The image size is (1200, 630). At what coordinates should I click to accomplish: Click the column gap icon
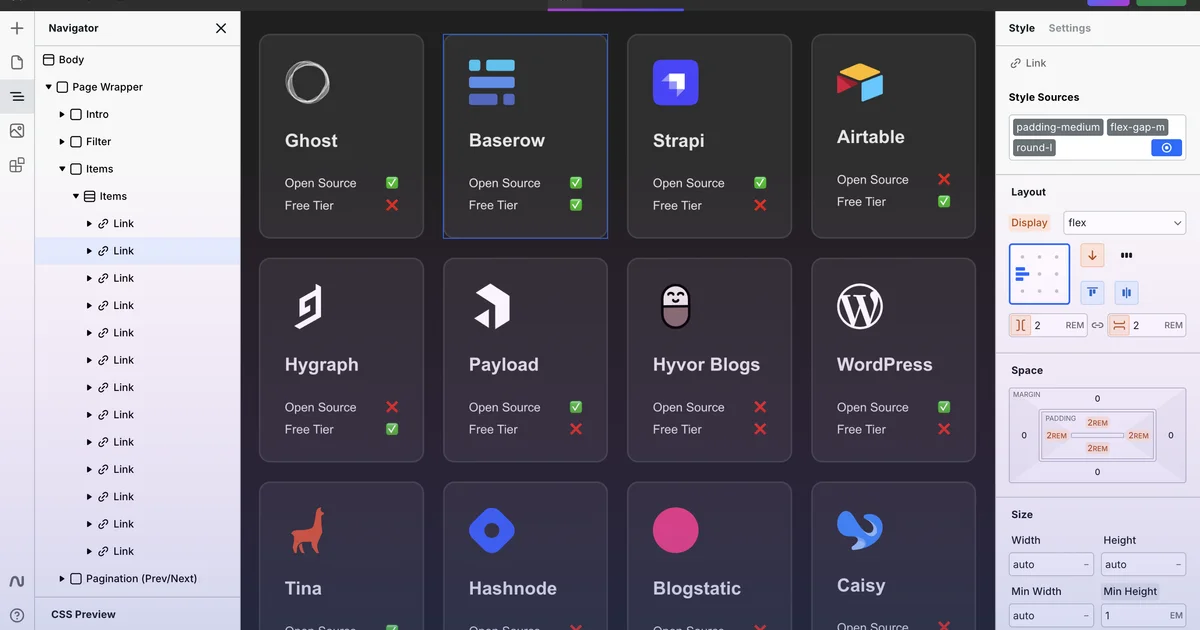1021,325
